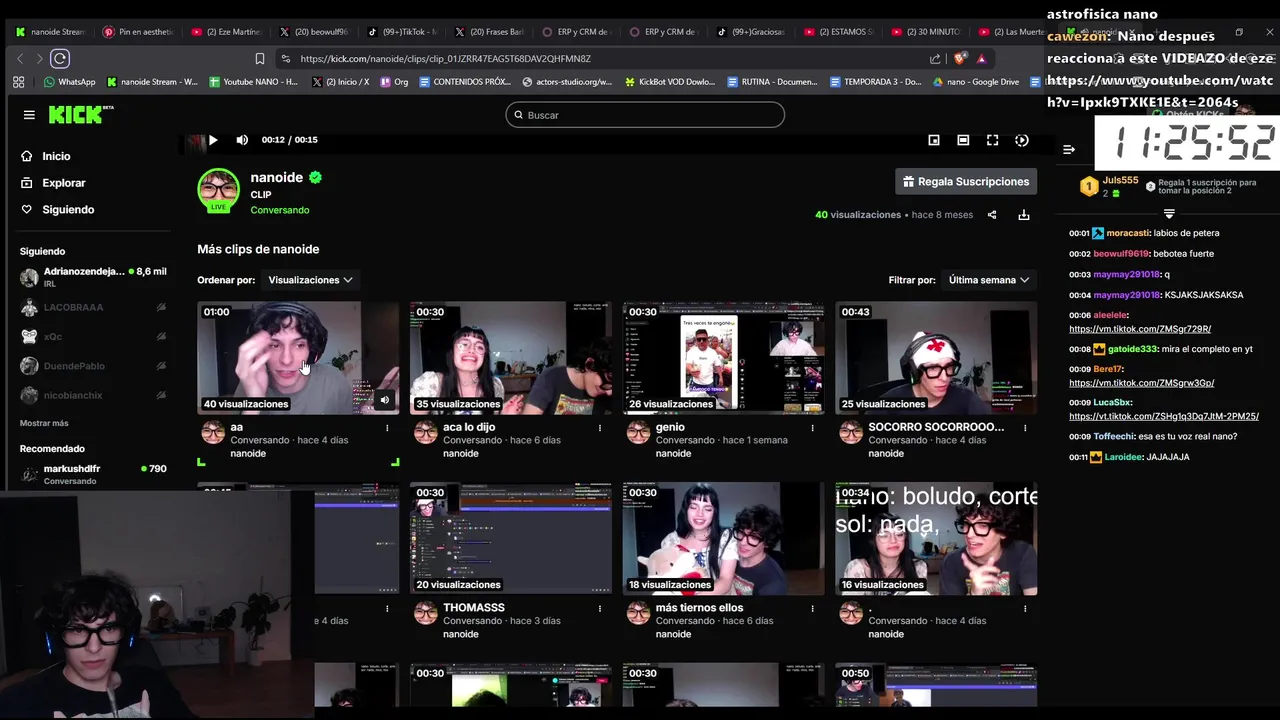This screenshot has width=1280, height=720.
Task: Select Adrianozendejas channel in the Siguiendo list
Action: click(93, 277)
